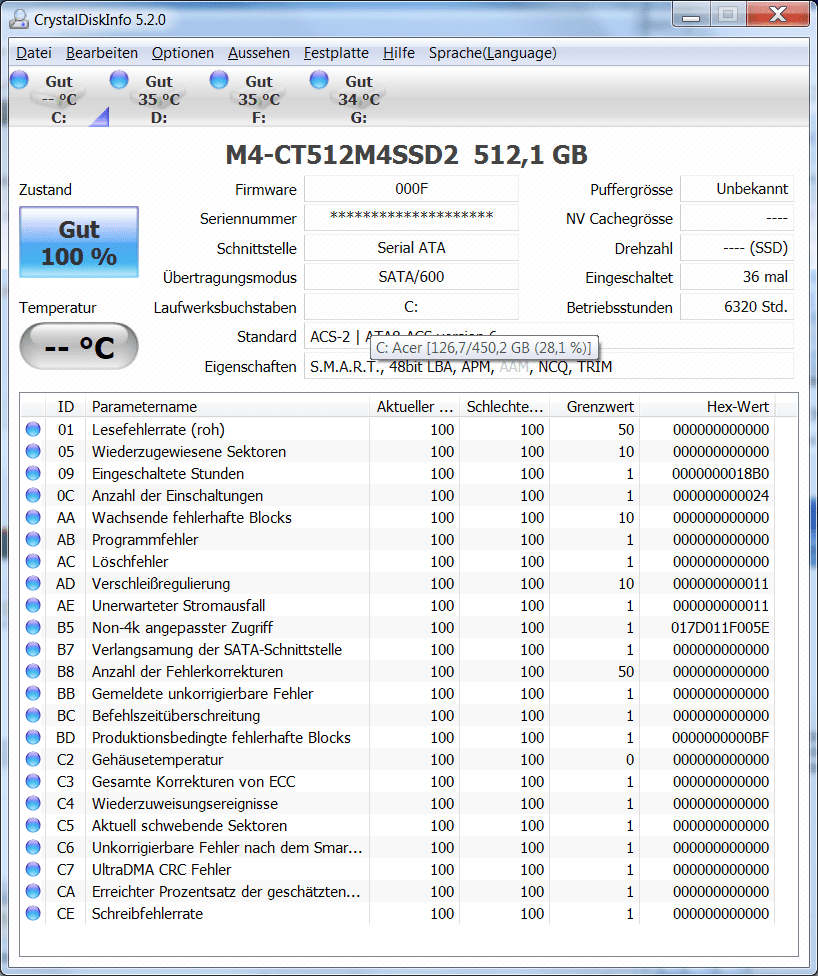The width and height of the screenshot is (818, 976).
Task: Click status orb for Anzahl der Fehlerkorrekturen
Action: pos(33,671)
